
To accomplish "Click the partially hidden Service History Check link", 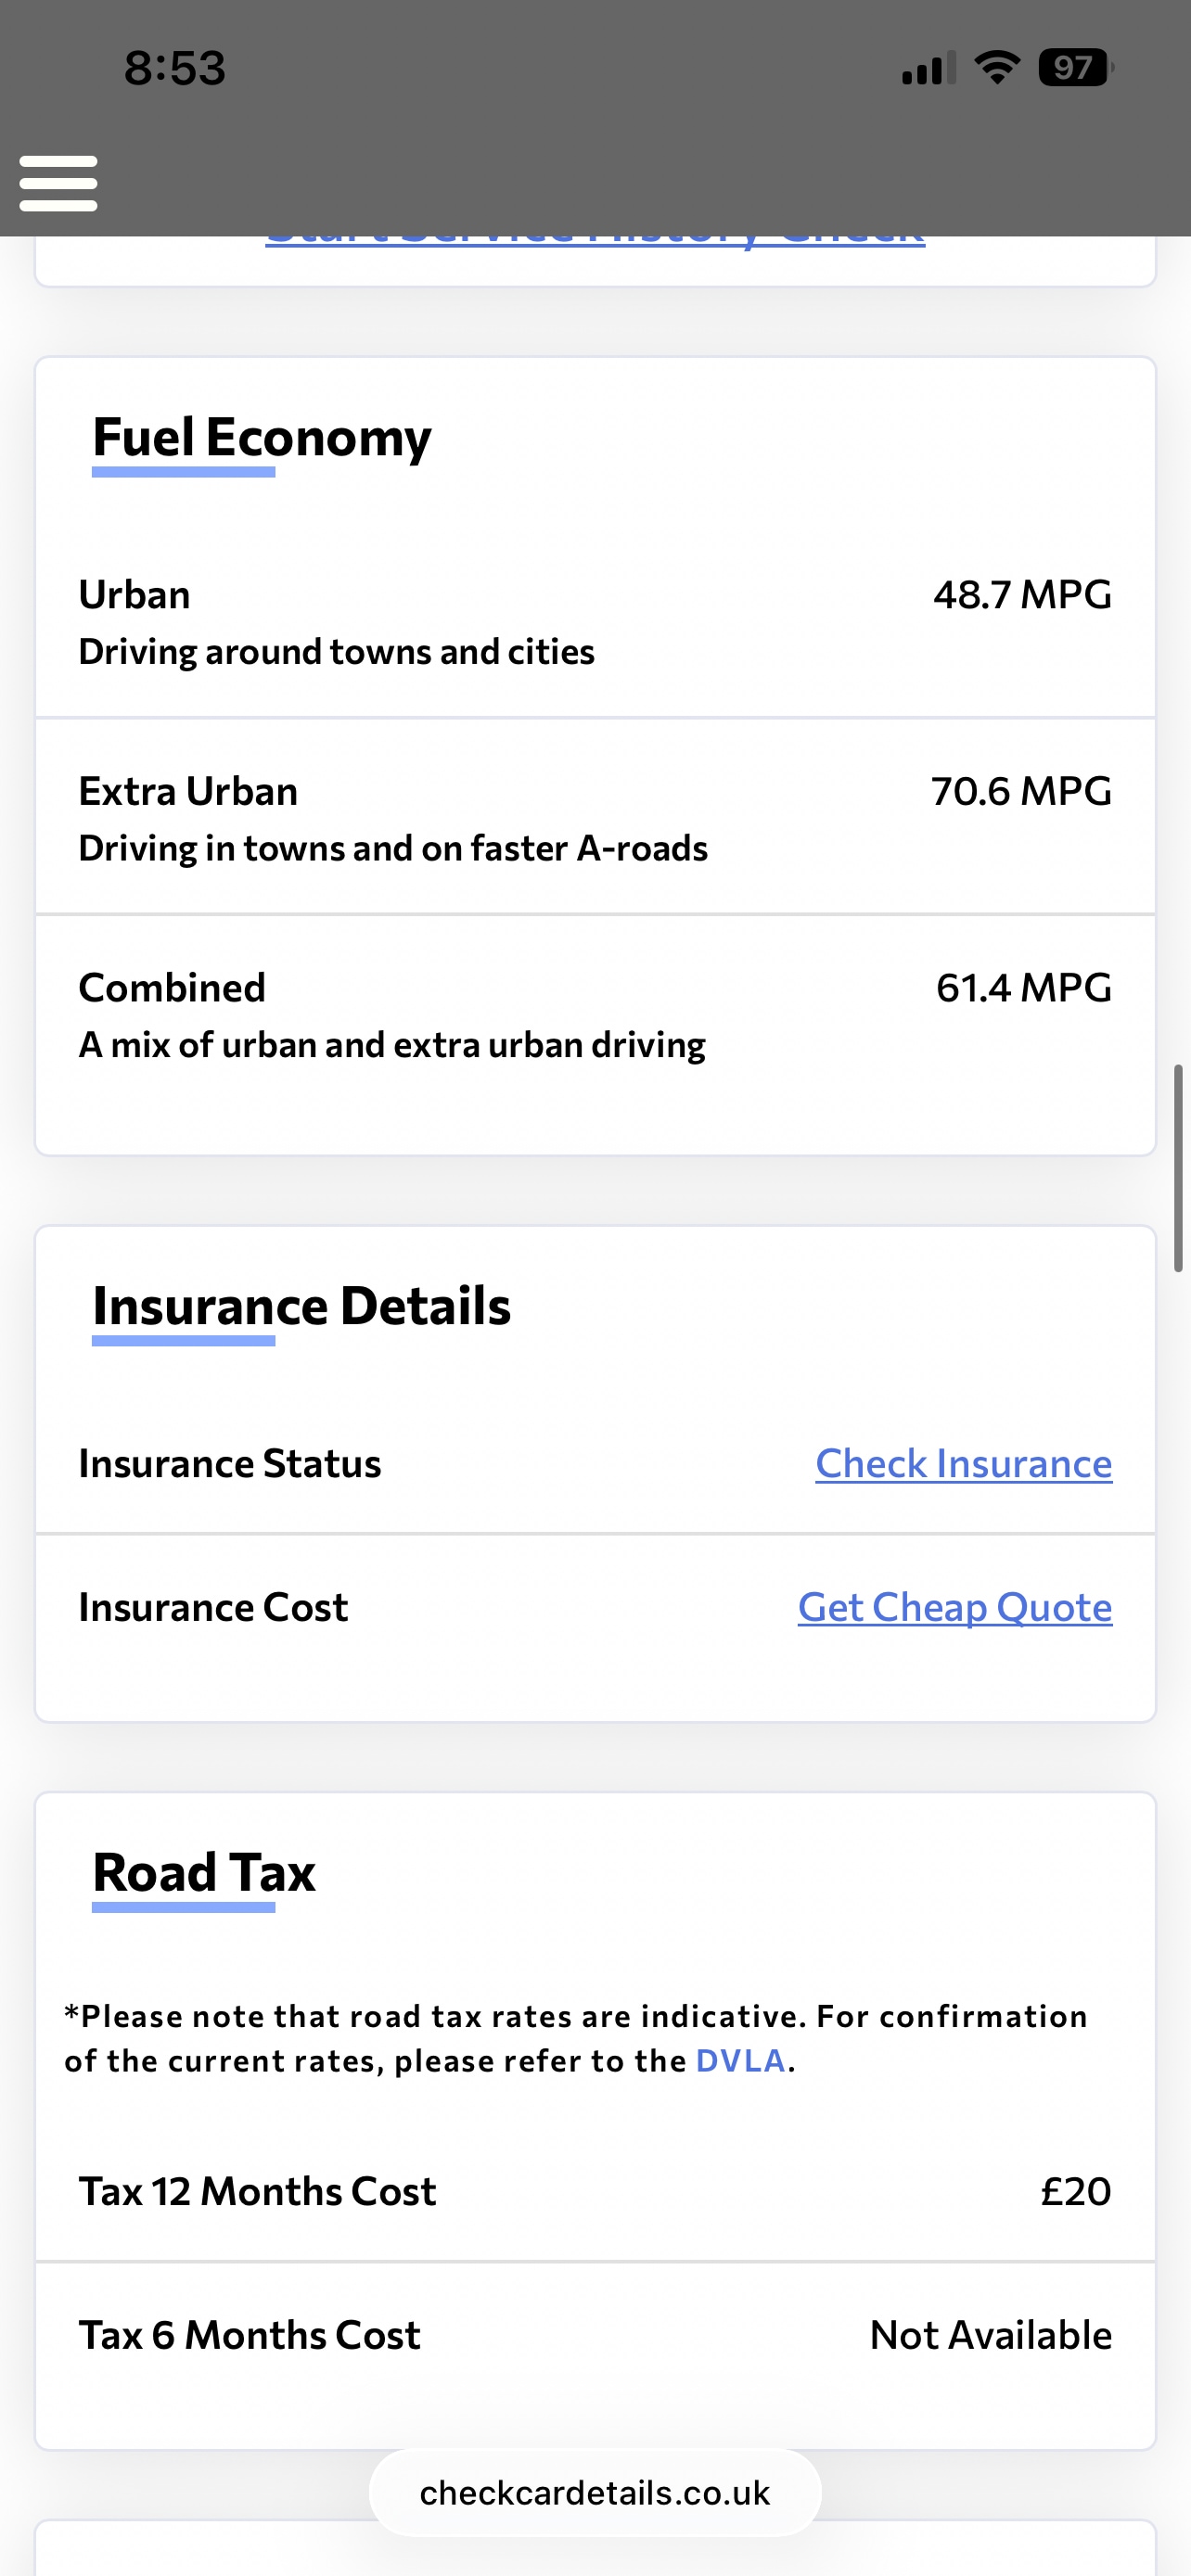I will click(x=595, y=241).
